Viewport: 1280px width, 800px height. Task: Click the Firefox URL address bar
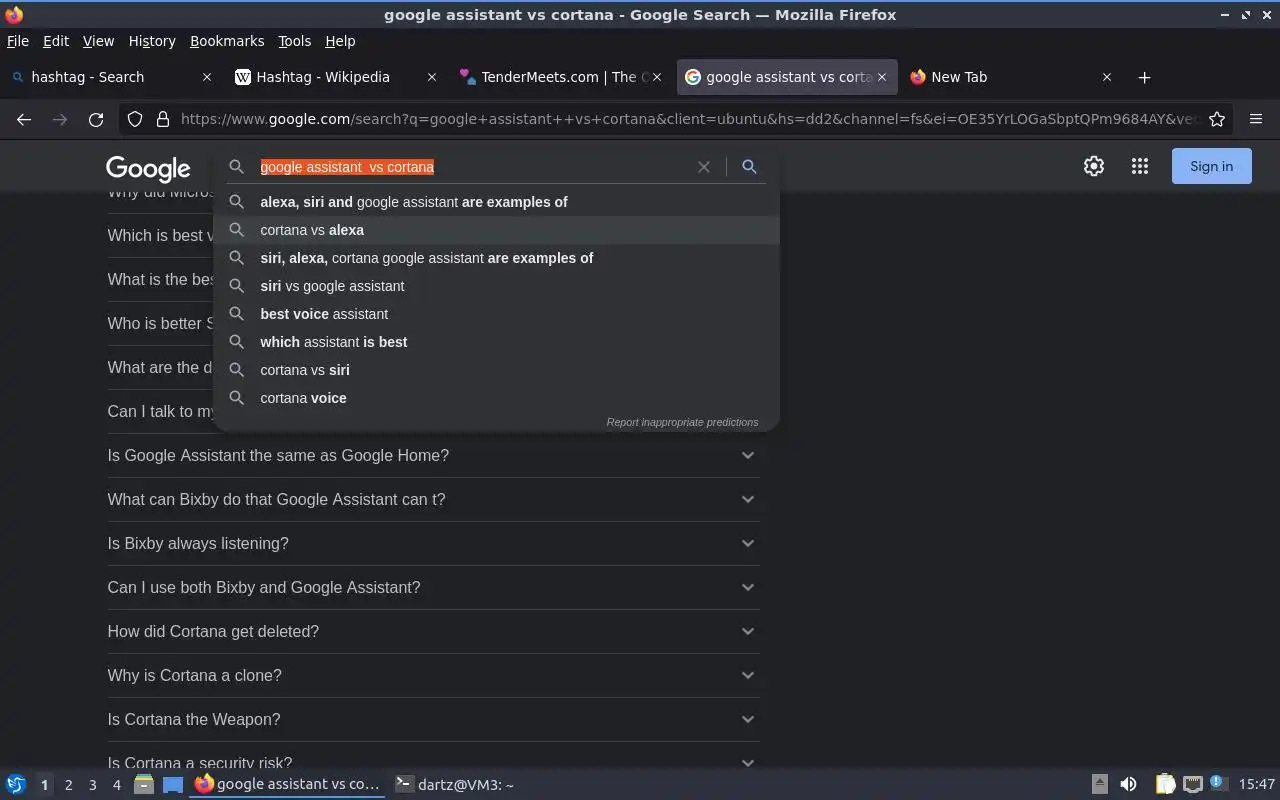tap(688, 119)
